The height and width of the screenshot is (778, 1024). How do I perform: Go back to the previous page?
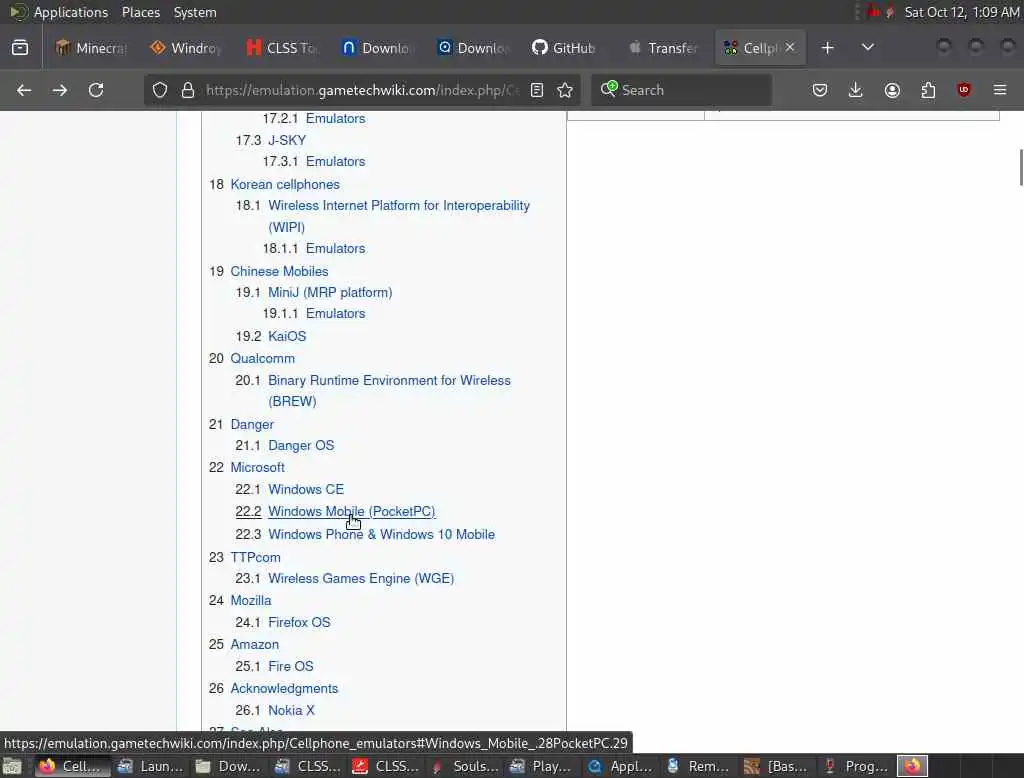24,90
